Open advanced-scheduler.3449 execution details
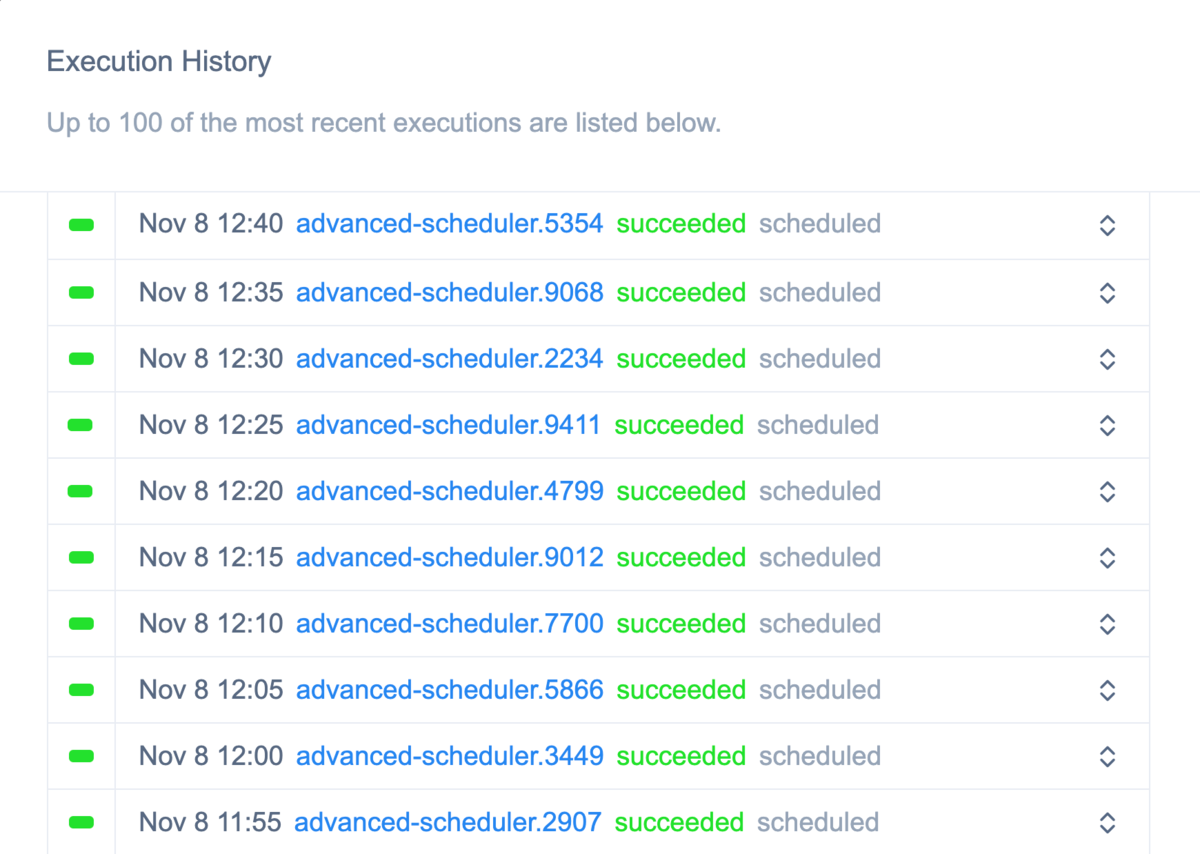Viewport: 1200px width, 854px height. coord(450,756)
